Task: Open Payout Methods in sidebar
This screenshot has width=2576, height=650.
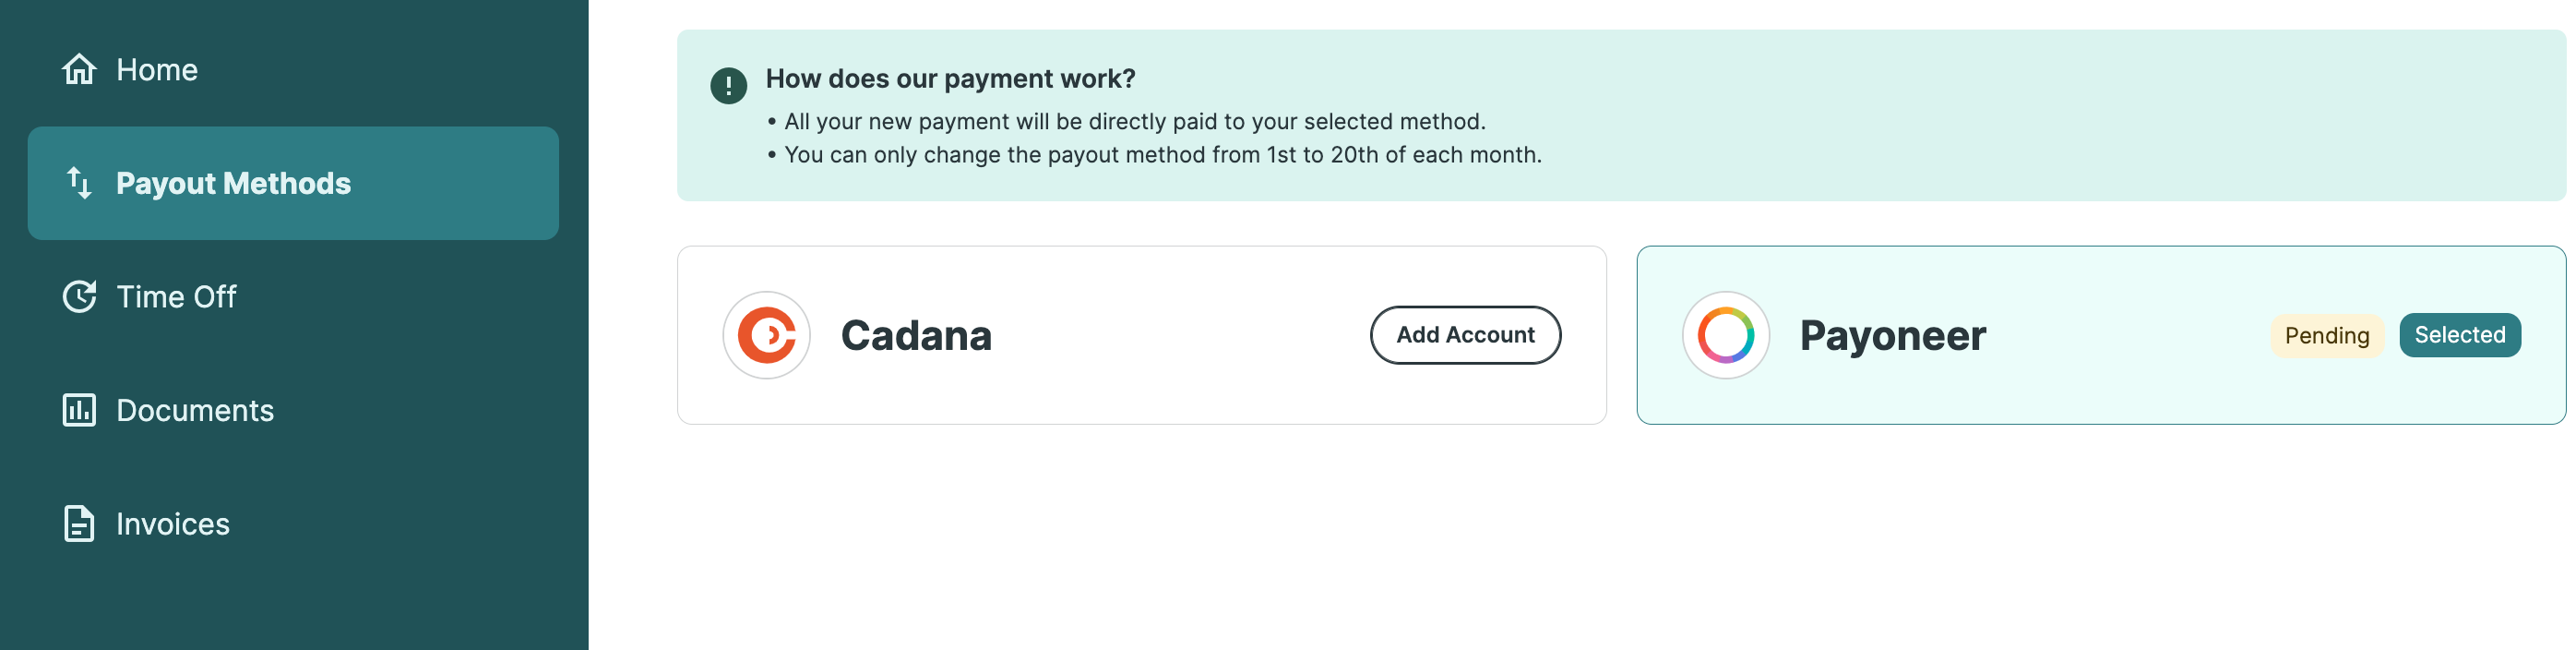Action: pyautogui.click(x=293, y=183)
